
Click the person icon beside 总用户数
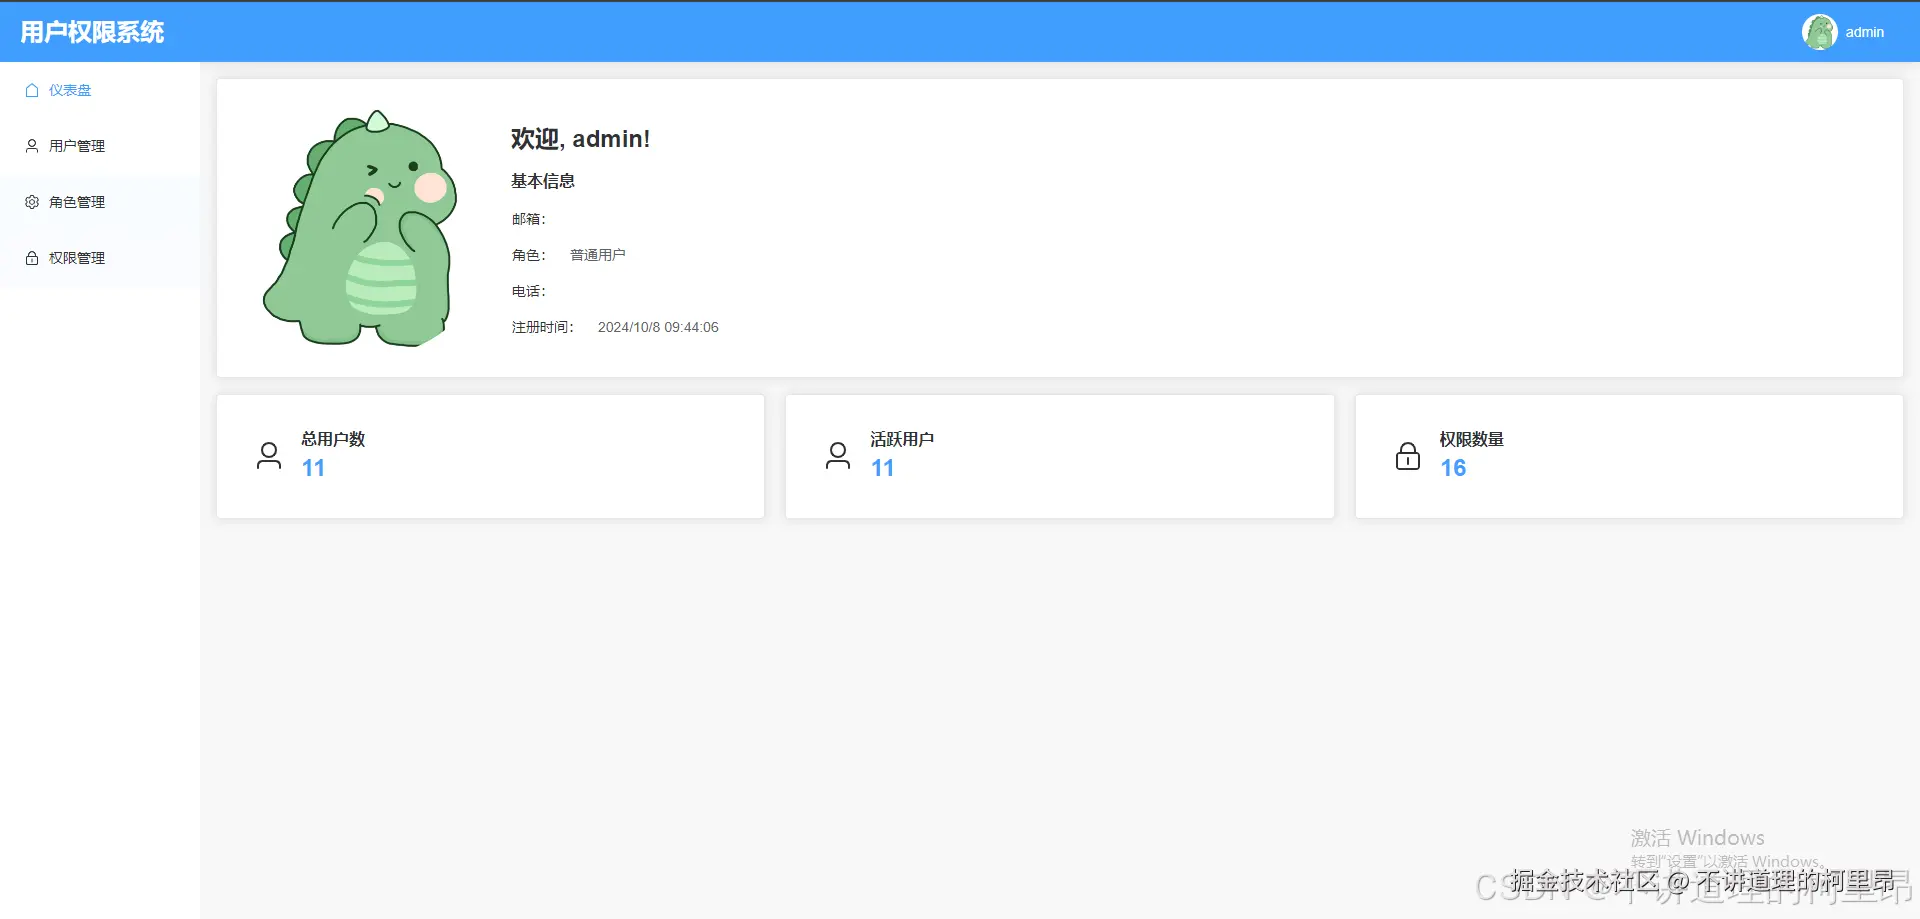pyautogui.click(x=269, y=456)
